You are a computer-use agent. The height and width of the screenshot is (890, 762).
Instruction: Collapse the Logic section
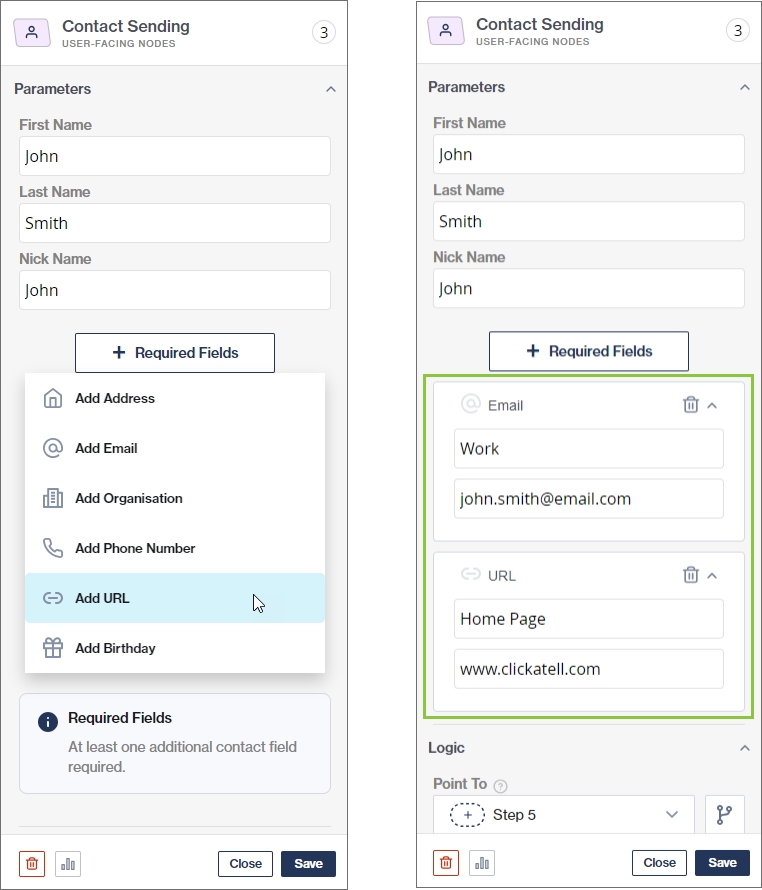(x=744, y=748)
